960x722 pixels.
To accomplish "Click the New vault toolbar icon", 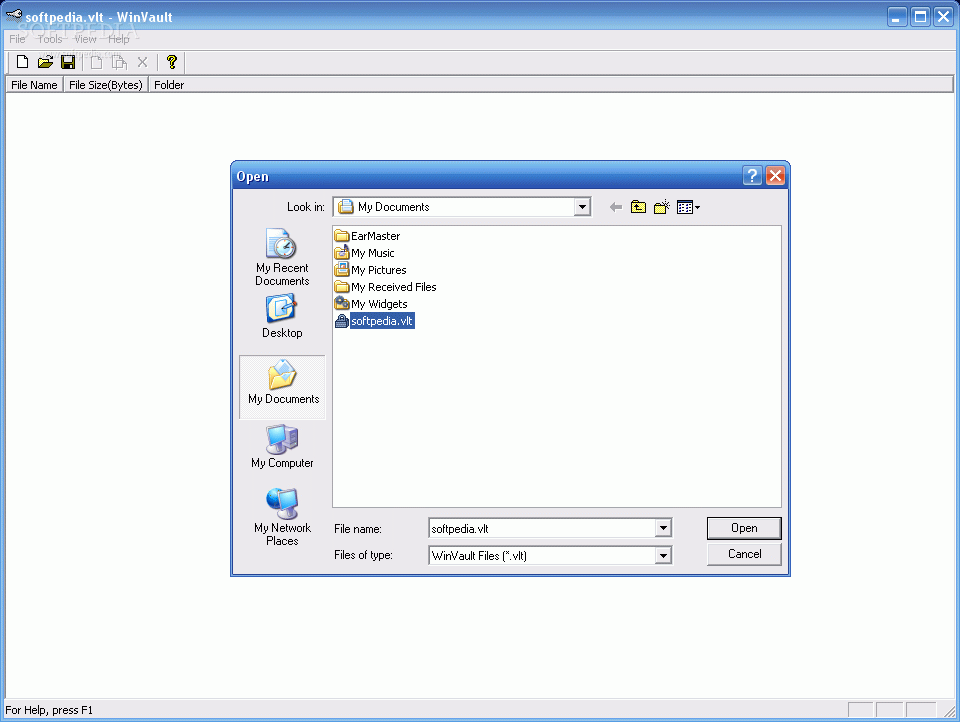I will point(22,62).
